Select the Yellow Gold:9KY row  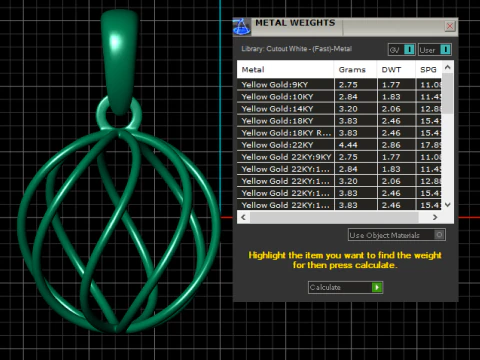339,84
